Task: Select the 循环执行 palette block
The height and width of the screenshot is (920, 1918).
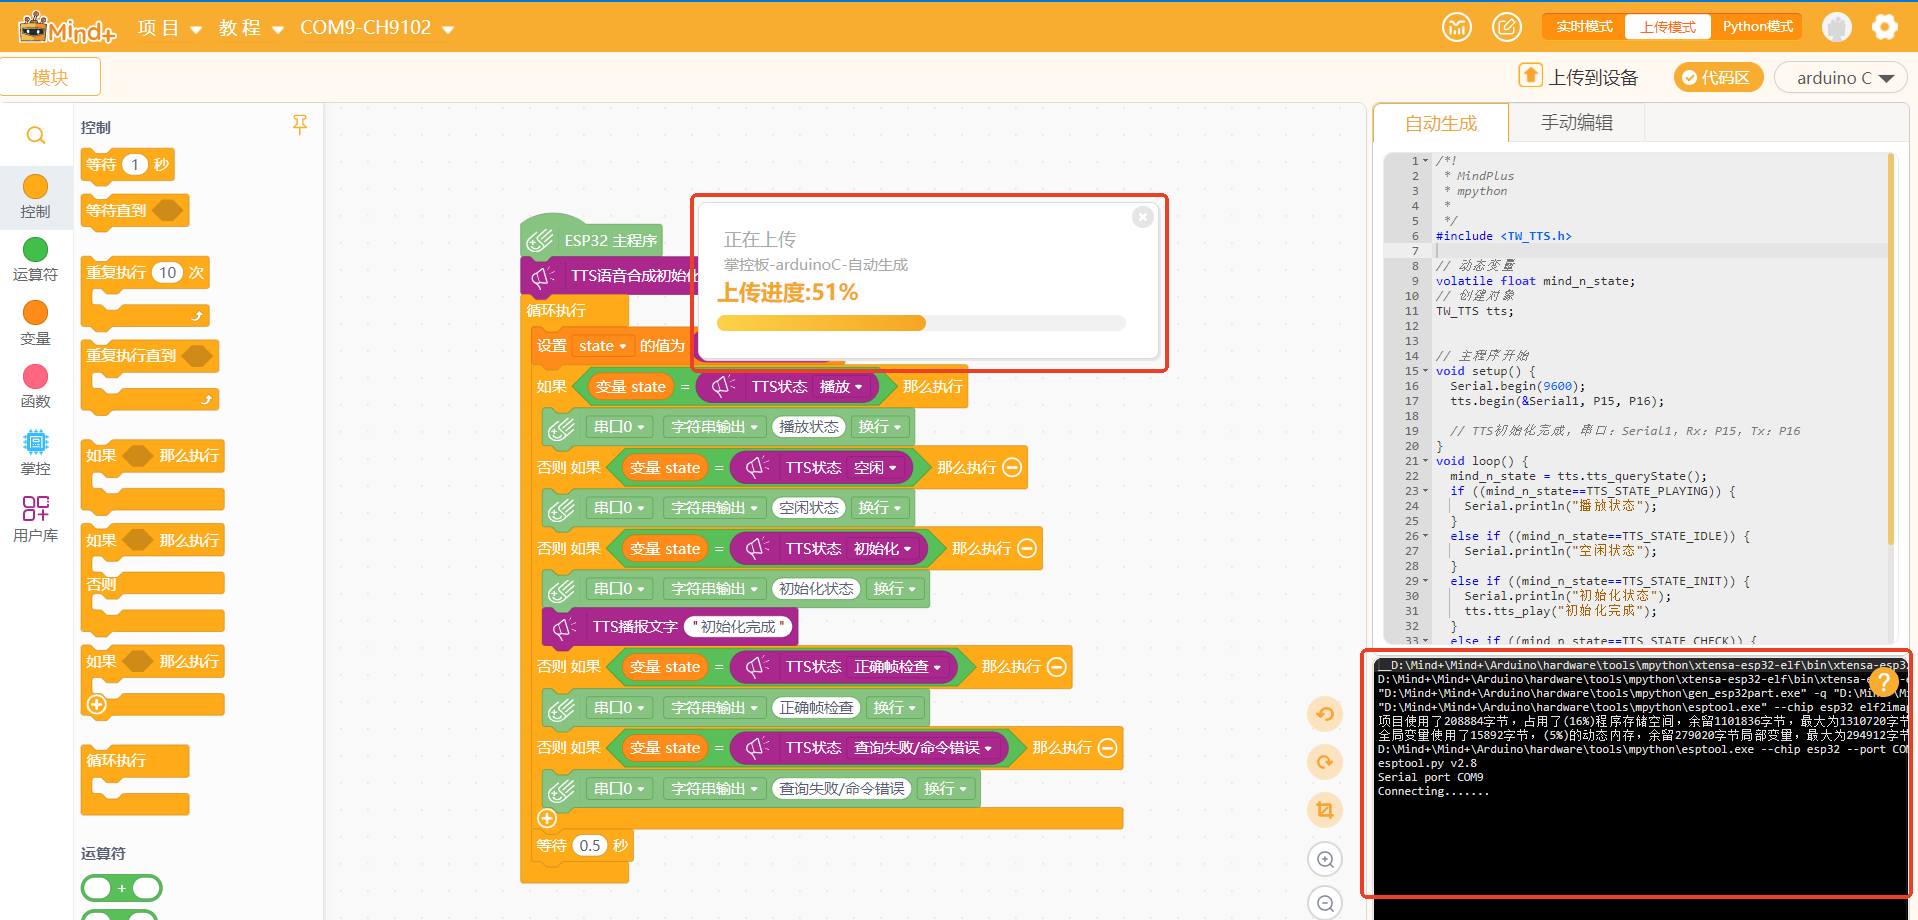Action: click(135, 779)
